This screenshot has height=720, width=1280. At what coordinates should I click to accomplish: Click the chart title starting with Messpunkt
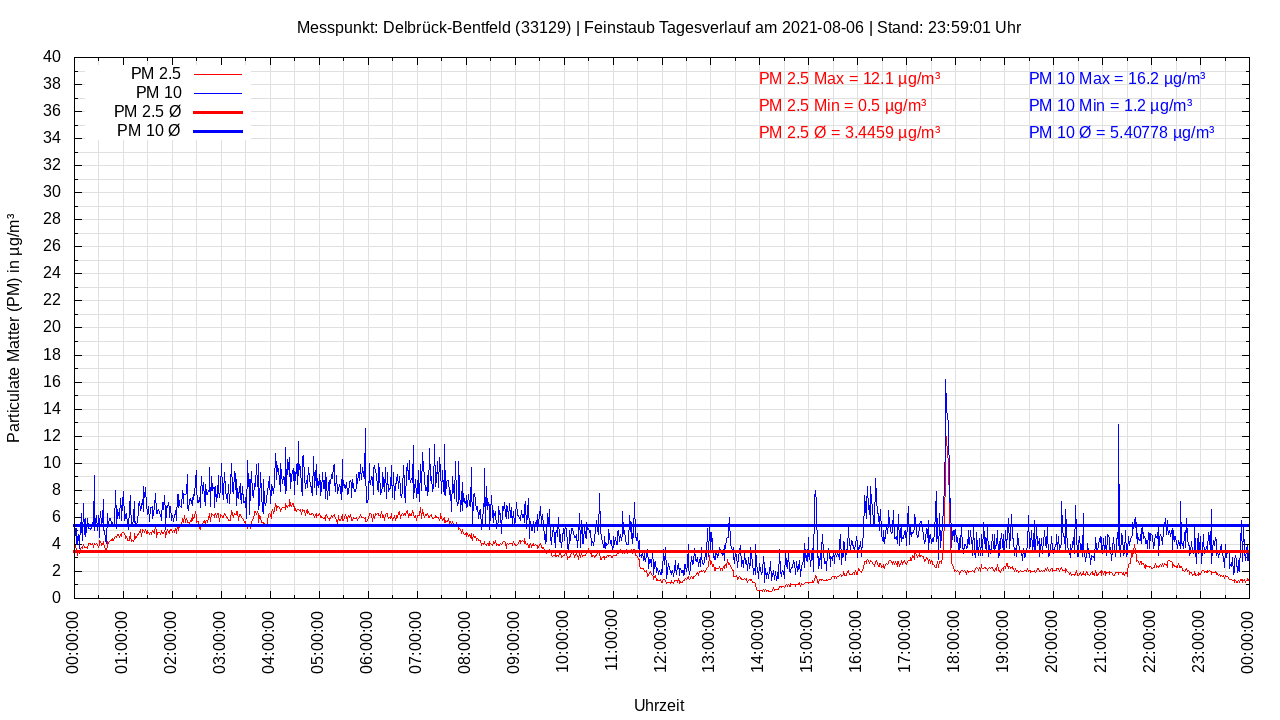(x=658, y=28)
